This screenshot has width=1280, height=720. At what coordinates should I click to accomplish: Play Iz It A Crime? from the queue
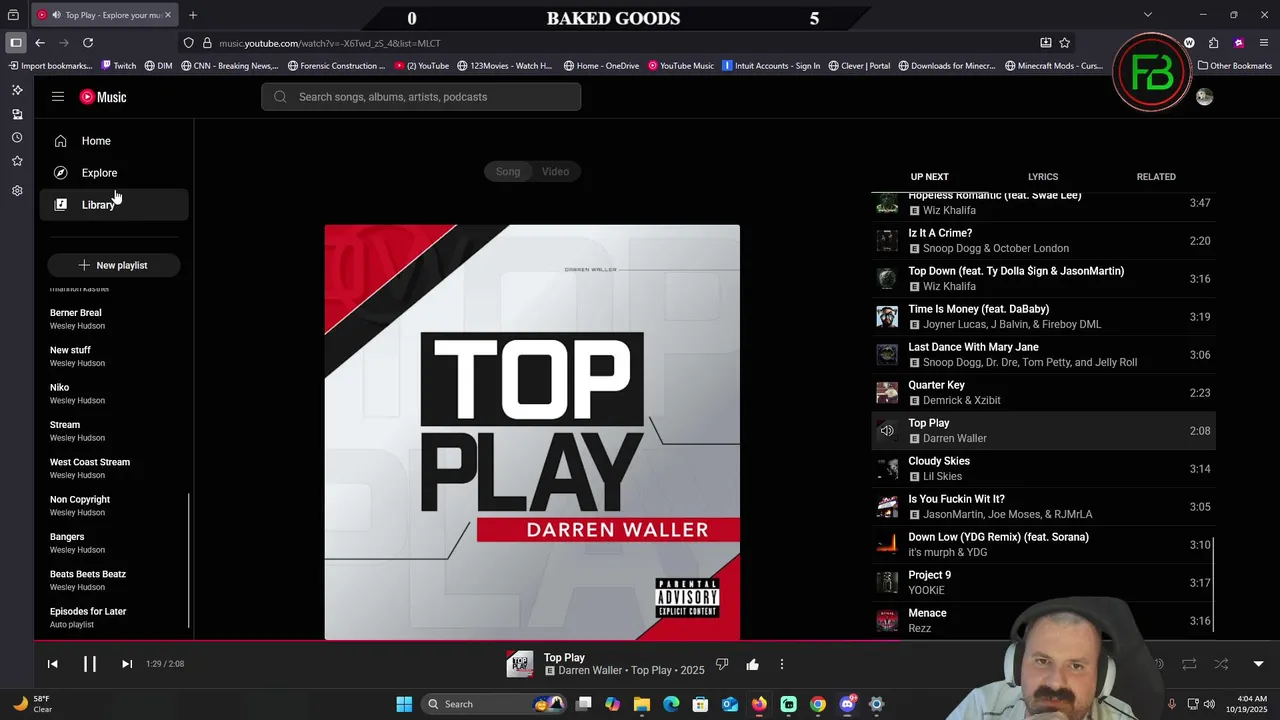[x=1044, y=241]
